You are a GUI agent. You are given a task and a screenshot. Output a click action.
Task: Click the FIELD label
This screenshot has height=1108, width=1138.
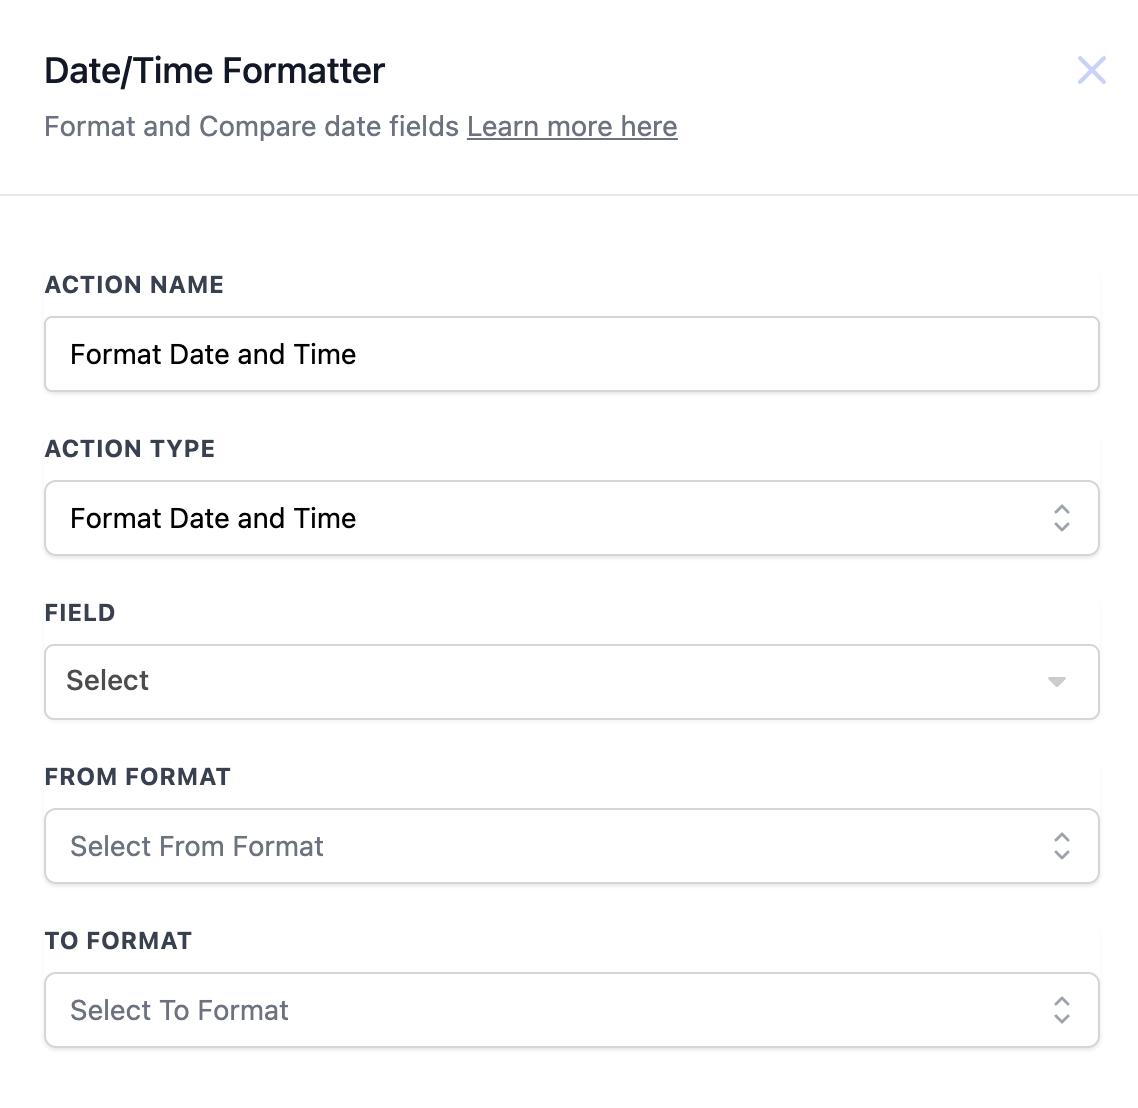click(x=80, y=613)
